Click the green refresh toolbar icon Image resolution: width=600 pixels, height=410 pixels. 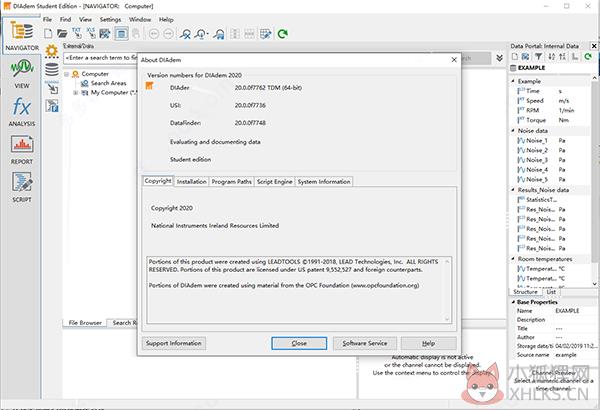pos(283,34)
